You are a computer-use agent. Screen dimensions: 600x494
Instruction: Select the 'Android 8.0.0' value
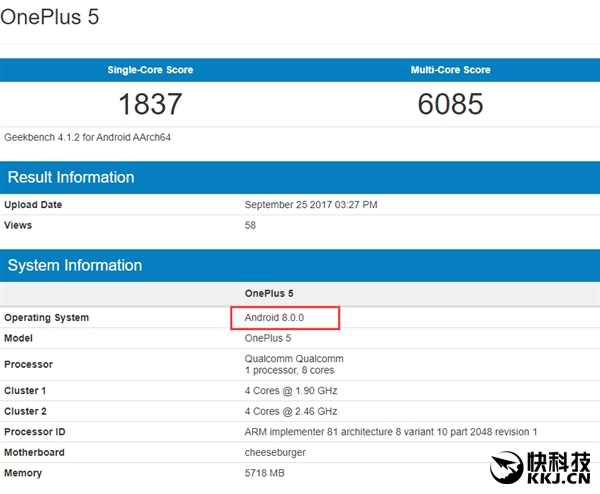click(274, 318)
